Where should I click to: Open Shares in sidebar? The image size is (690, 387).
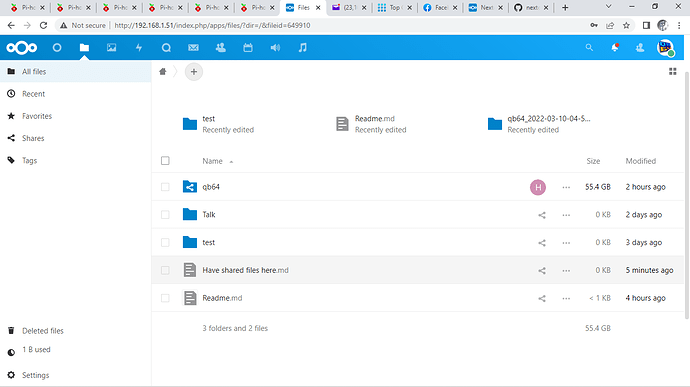[x=75, y=138]
